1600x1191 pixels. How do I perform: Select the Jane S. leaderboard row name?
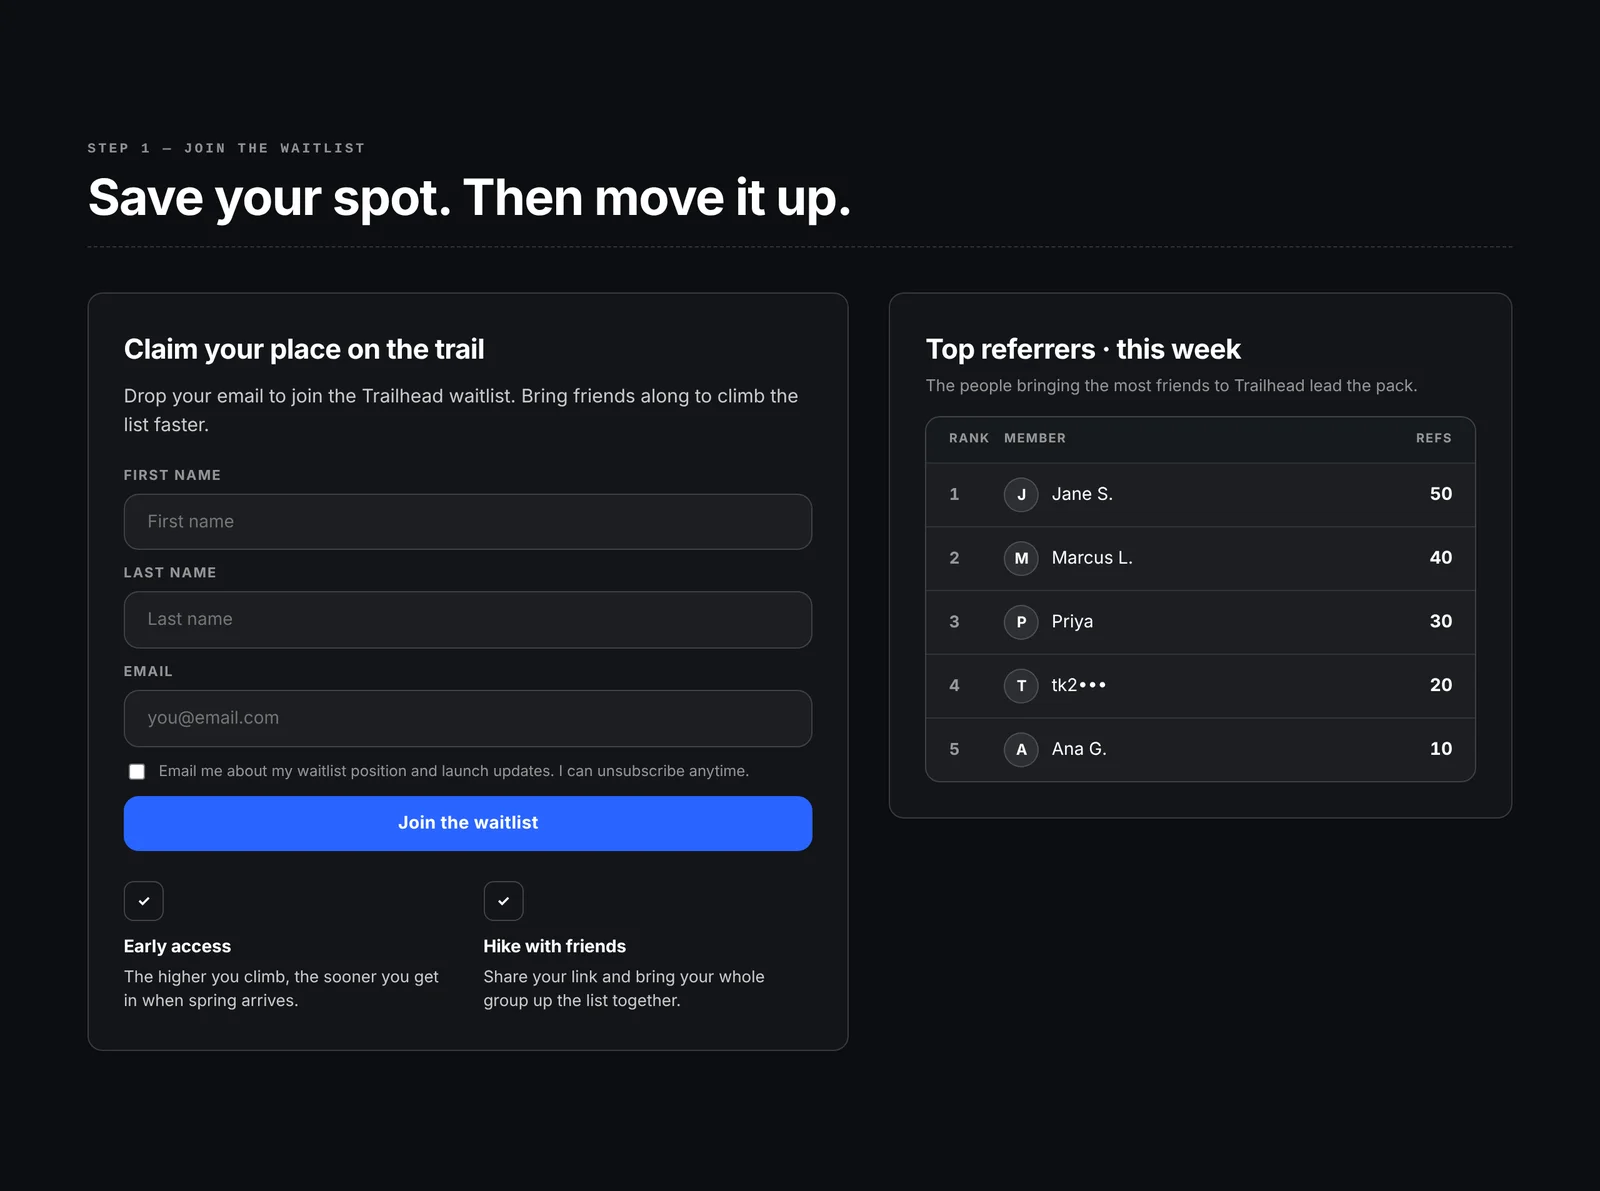(1082, 494)
